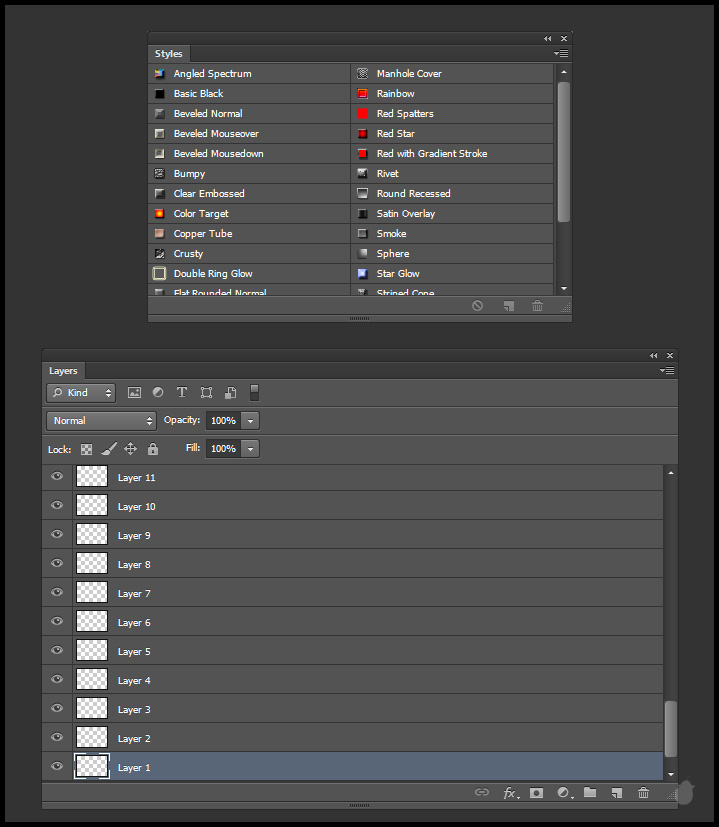This screenshot has height=827, width=719.
Task: Filter for type layers icon
Action: coord(182,393)
